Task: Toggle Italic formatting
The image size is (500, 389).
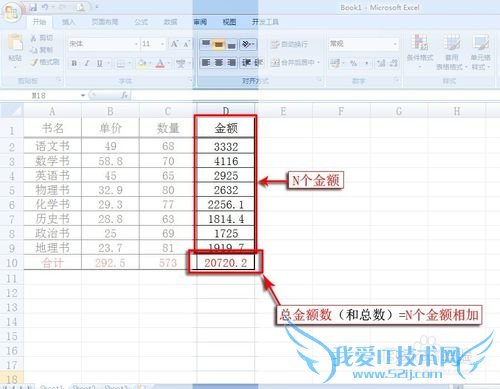Action: tap(87, 63)
